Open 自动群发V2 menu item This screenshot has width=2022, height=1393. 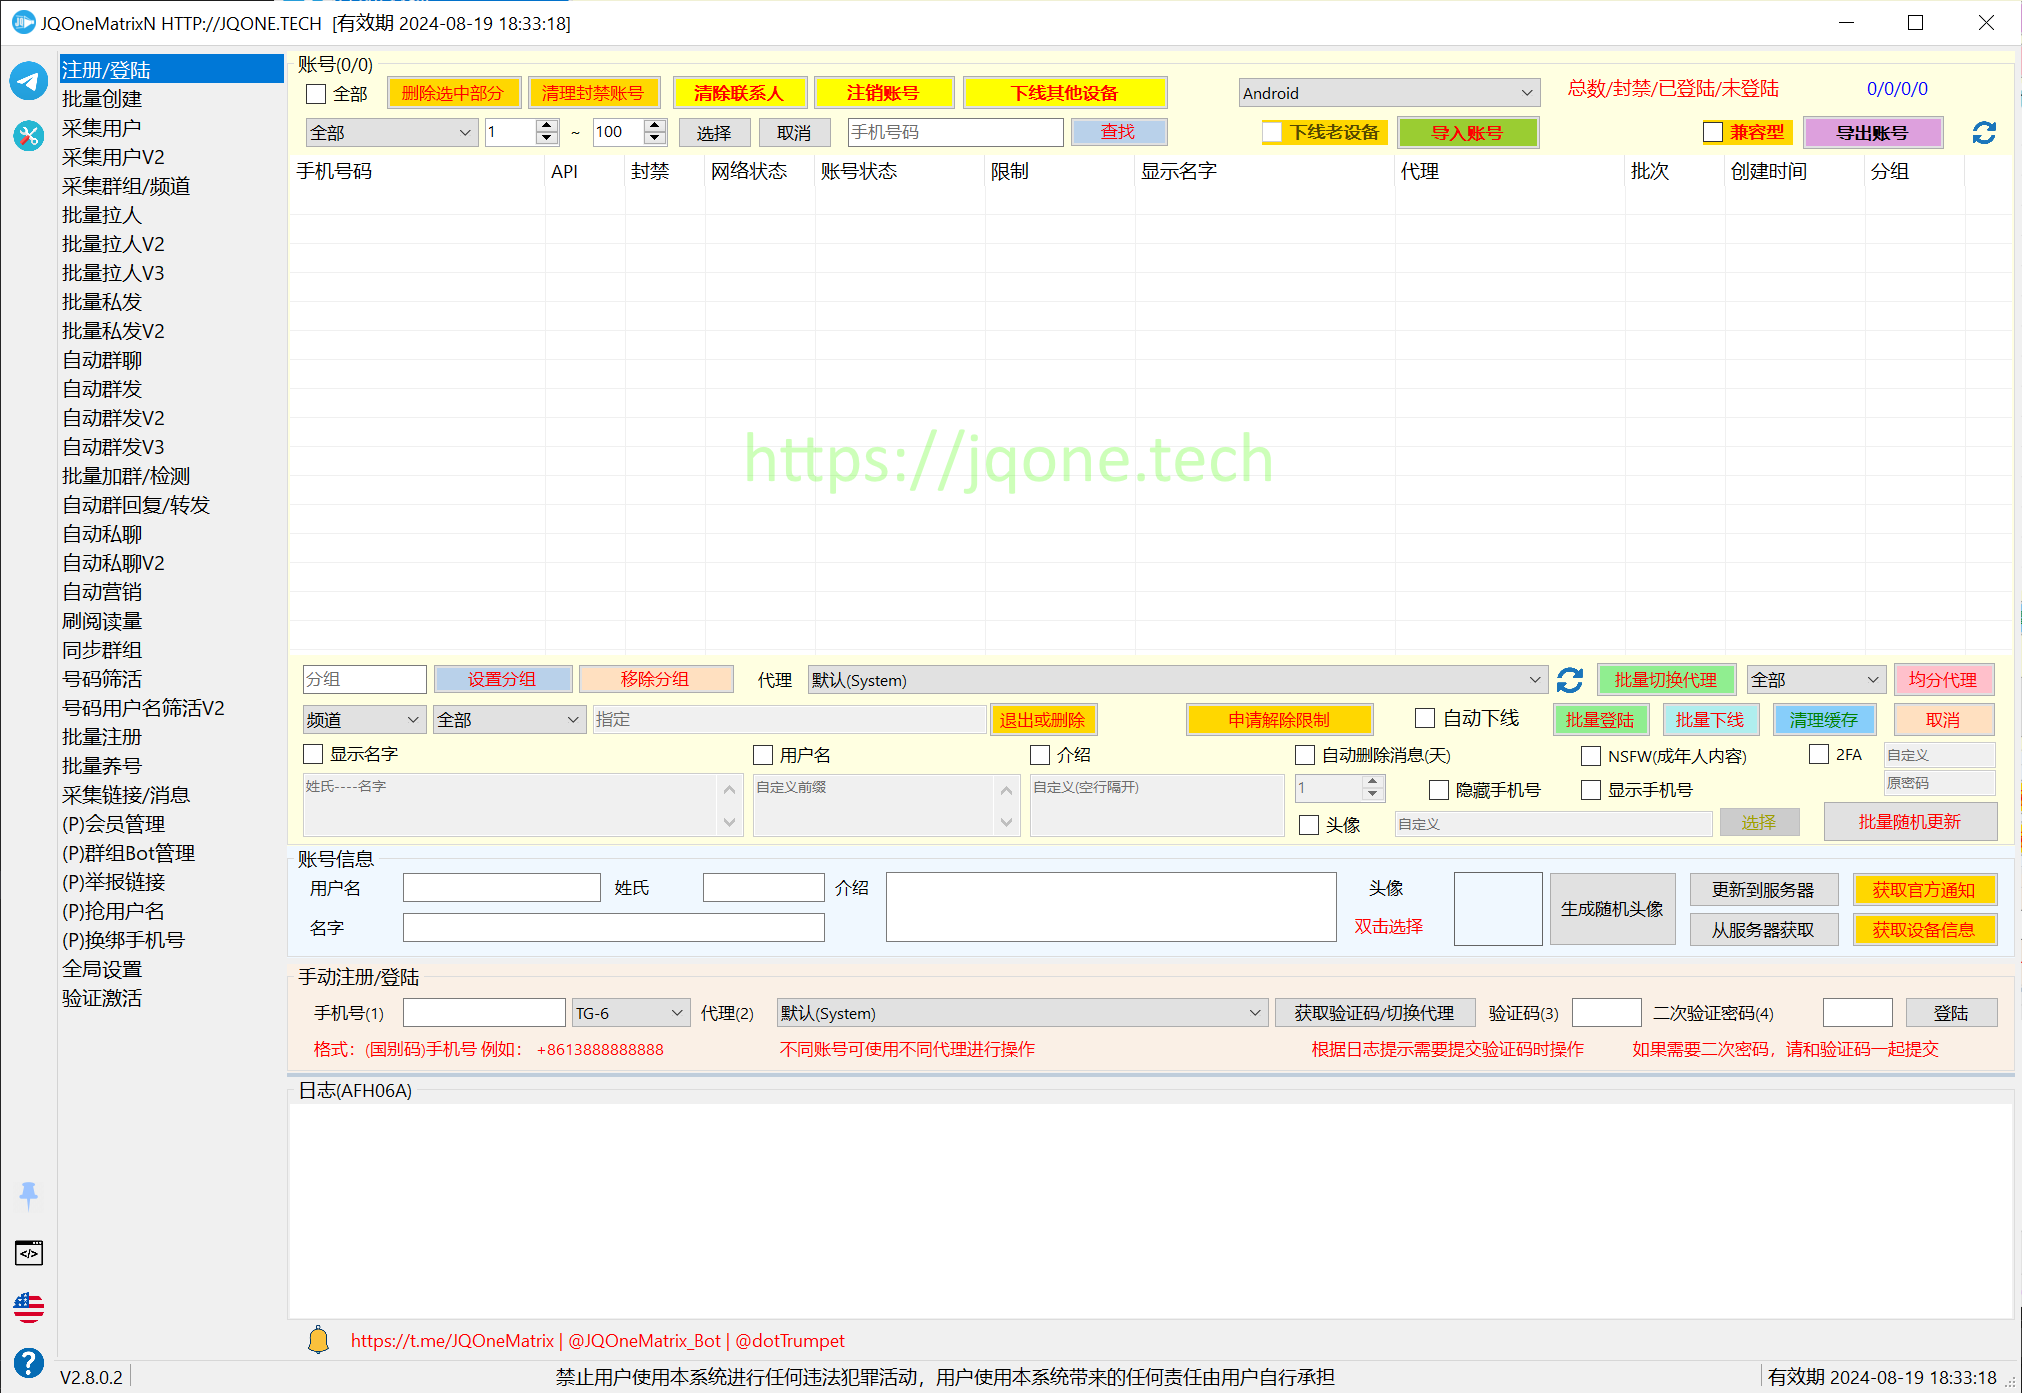[x=113, y=418]
